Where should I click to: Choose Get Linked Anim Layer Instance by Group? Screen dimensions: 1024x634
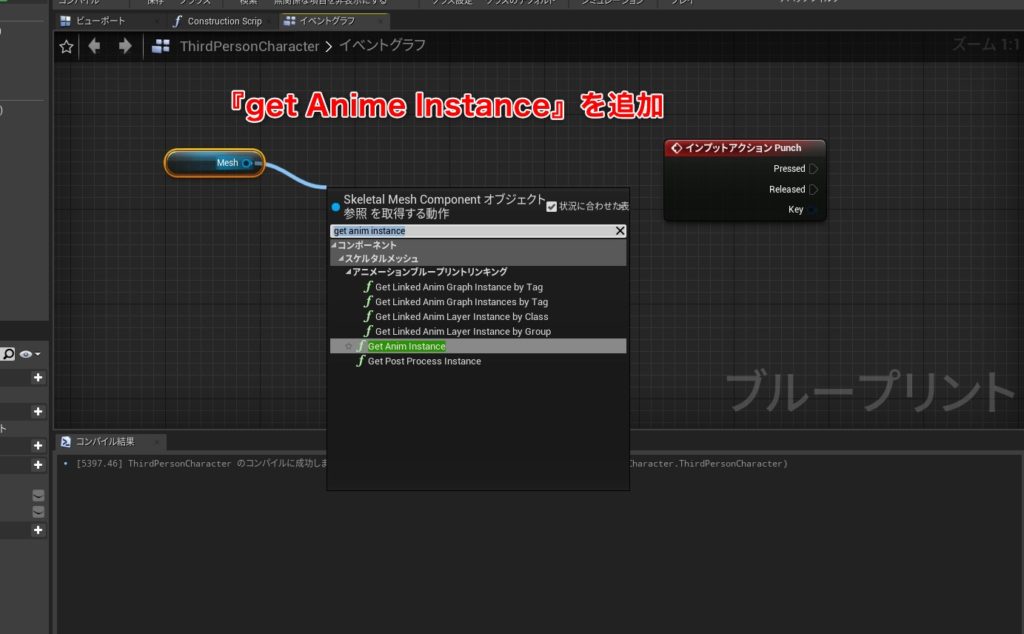462,332
